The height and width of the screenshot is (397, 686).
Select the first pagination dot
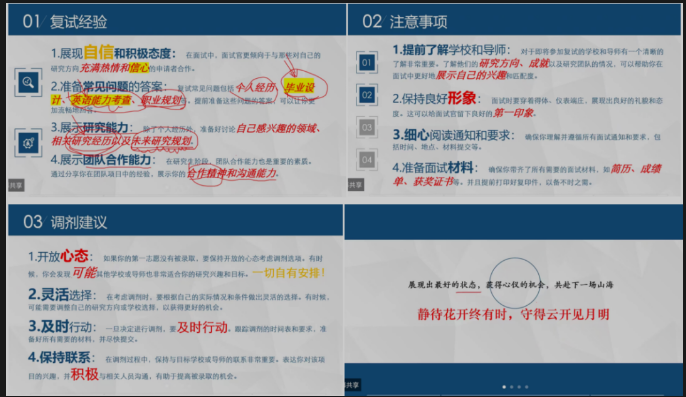[504, 387]
